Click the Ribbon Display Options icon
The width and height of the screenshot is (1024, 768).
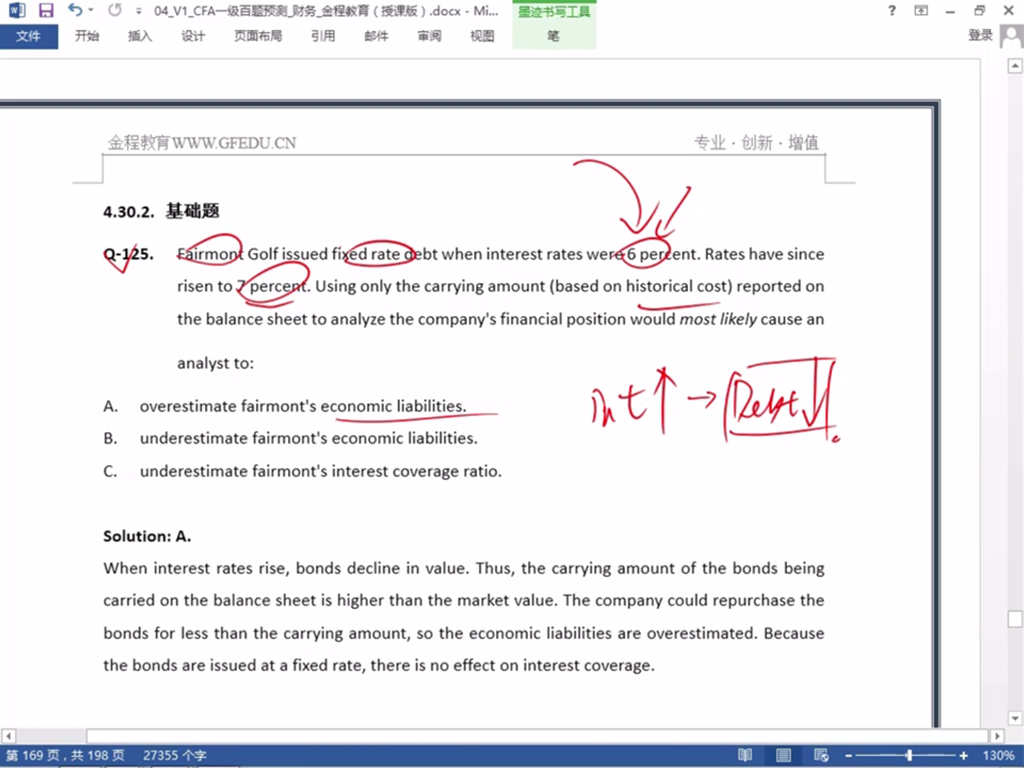click(x=921, y=10)
